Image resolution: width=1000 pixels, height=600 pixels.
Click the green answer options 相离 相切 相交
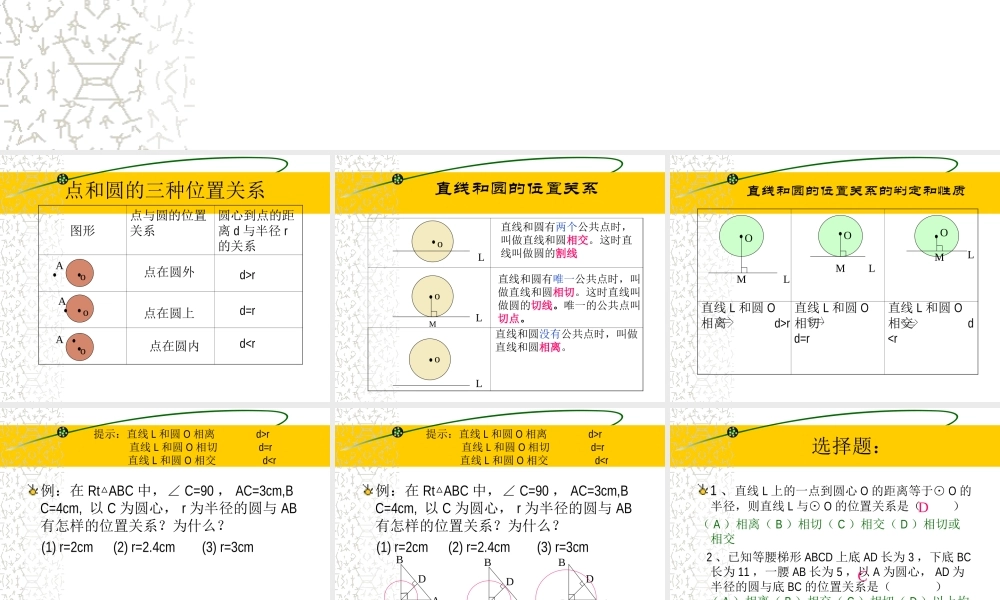[832, 530]
